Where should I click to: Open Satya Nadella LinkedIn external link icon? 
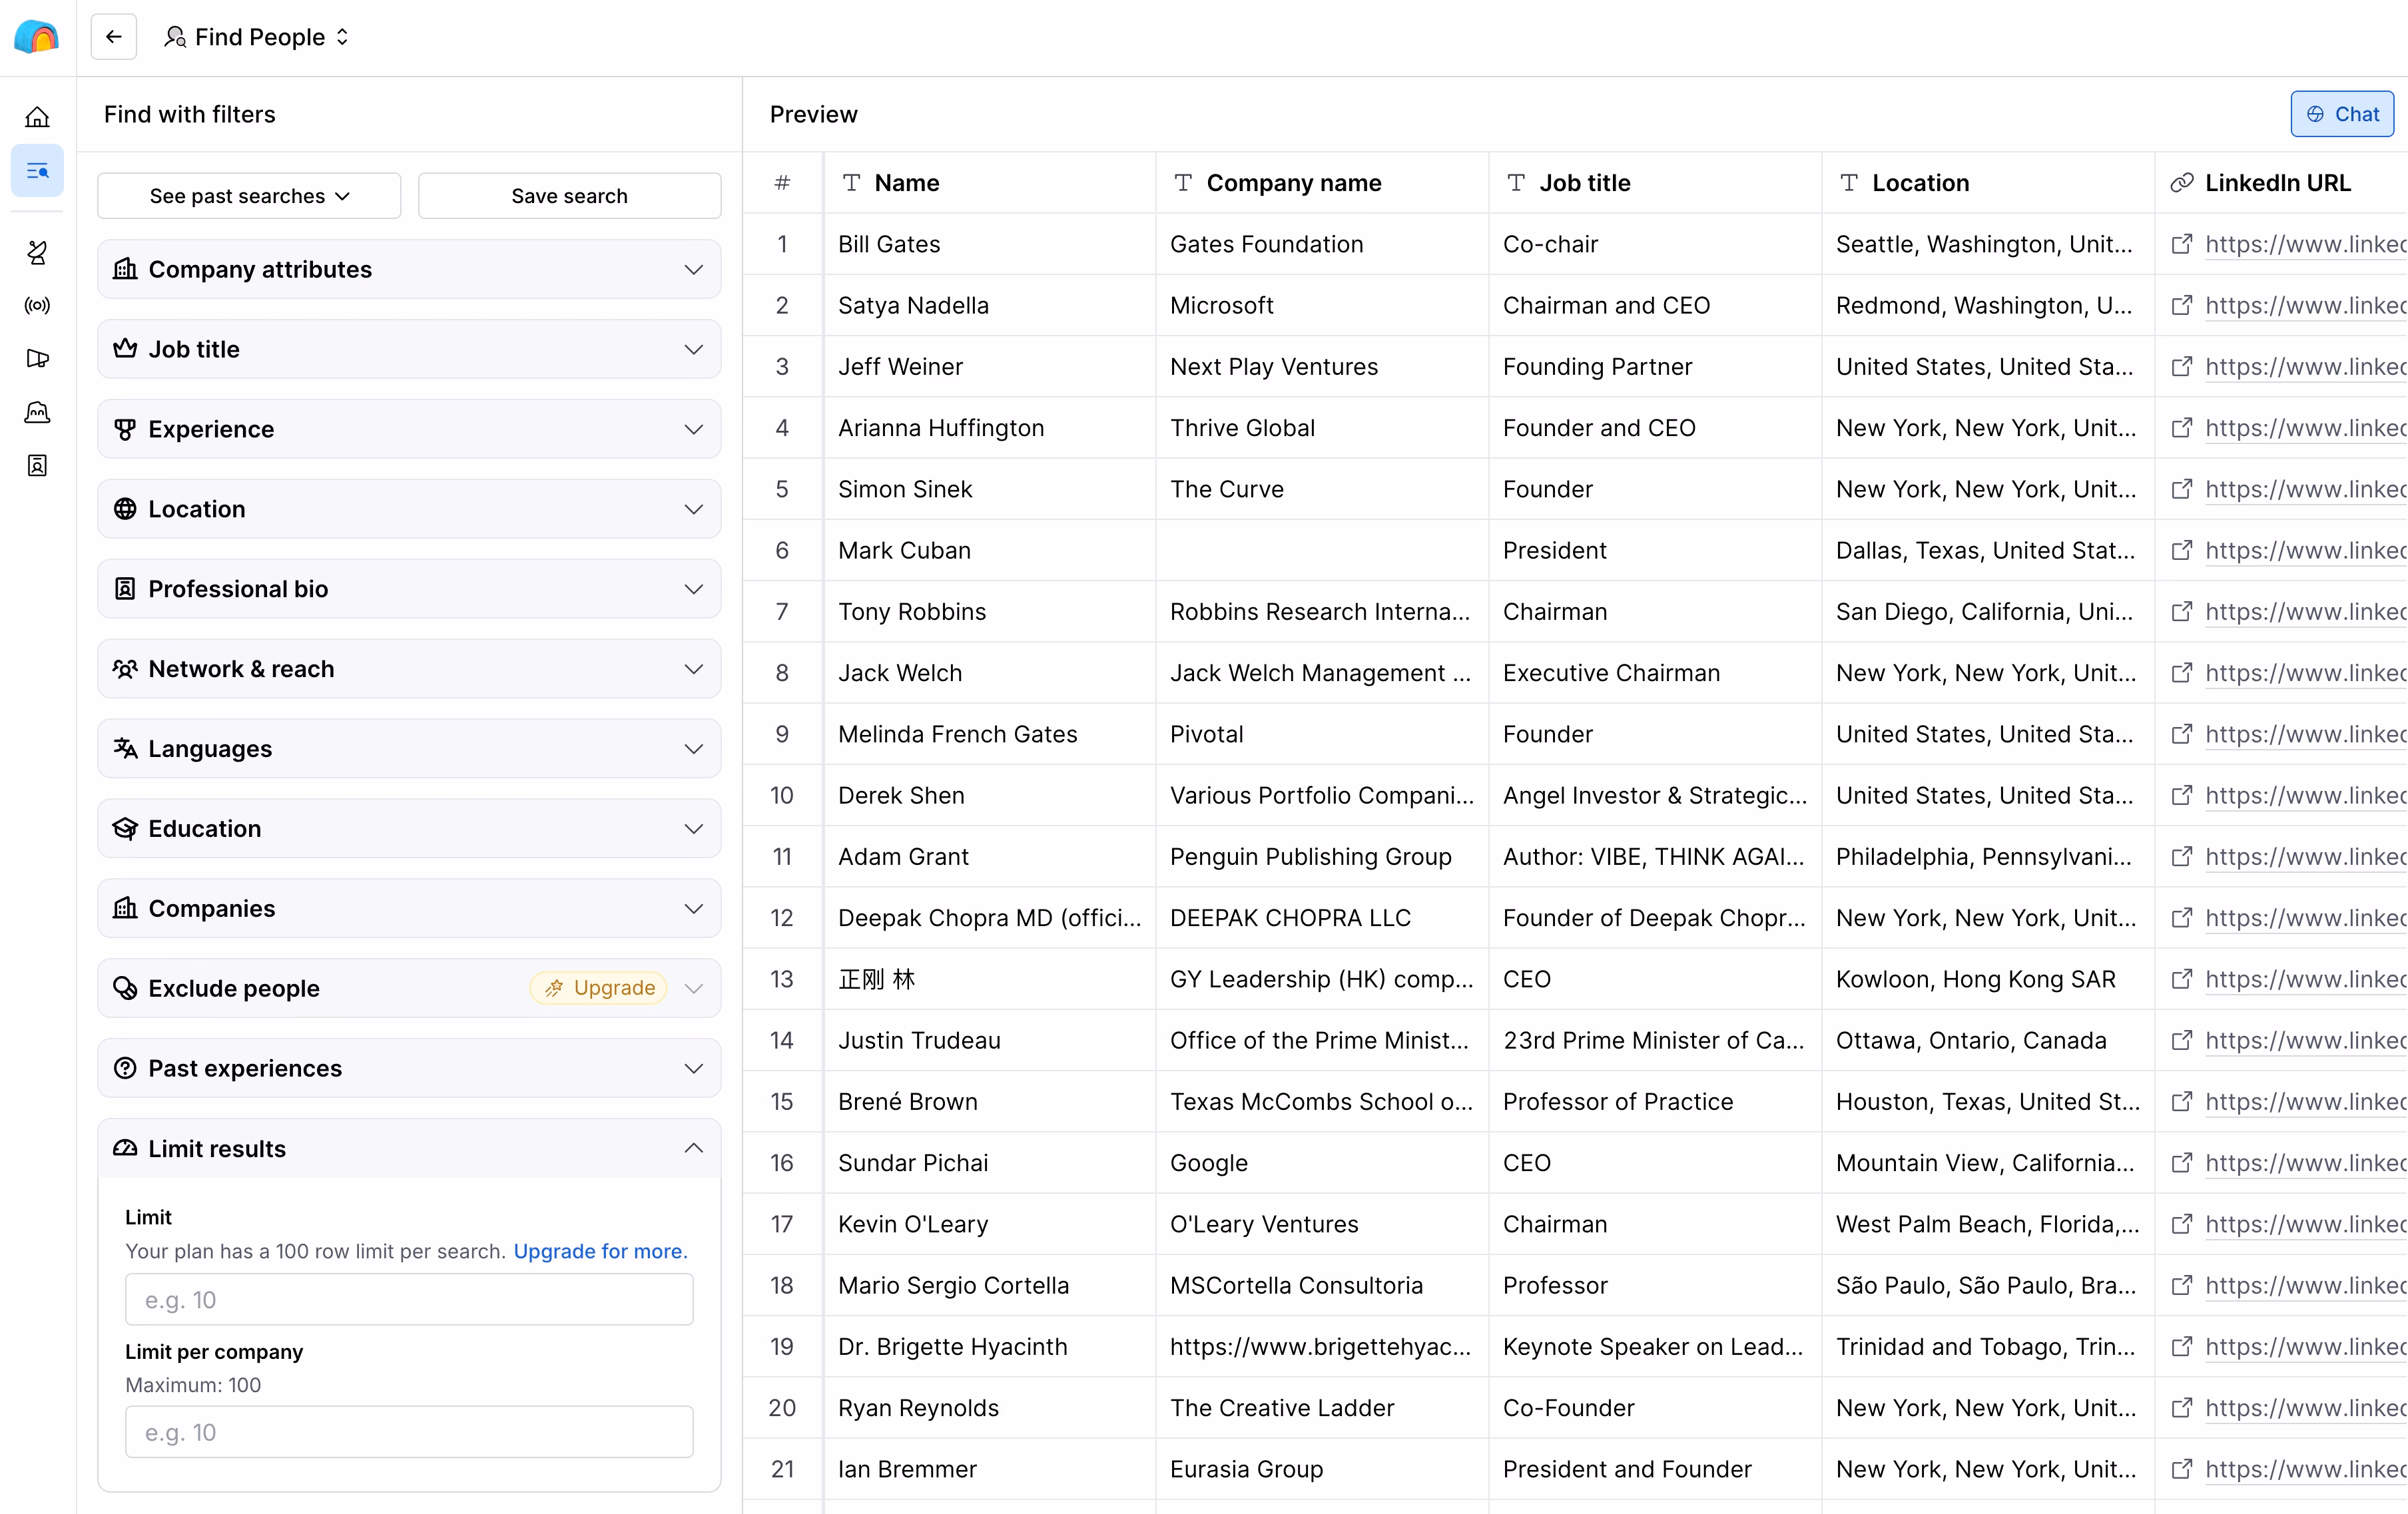pos(2182,305)
